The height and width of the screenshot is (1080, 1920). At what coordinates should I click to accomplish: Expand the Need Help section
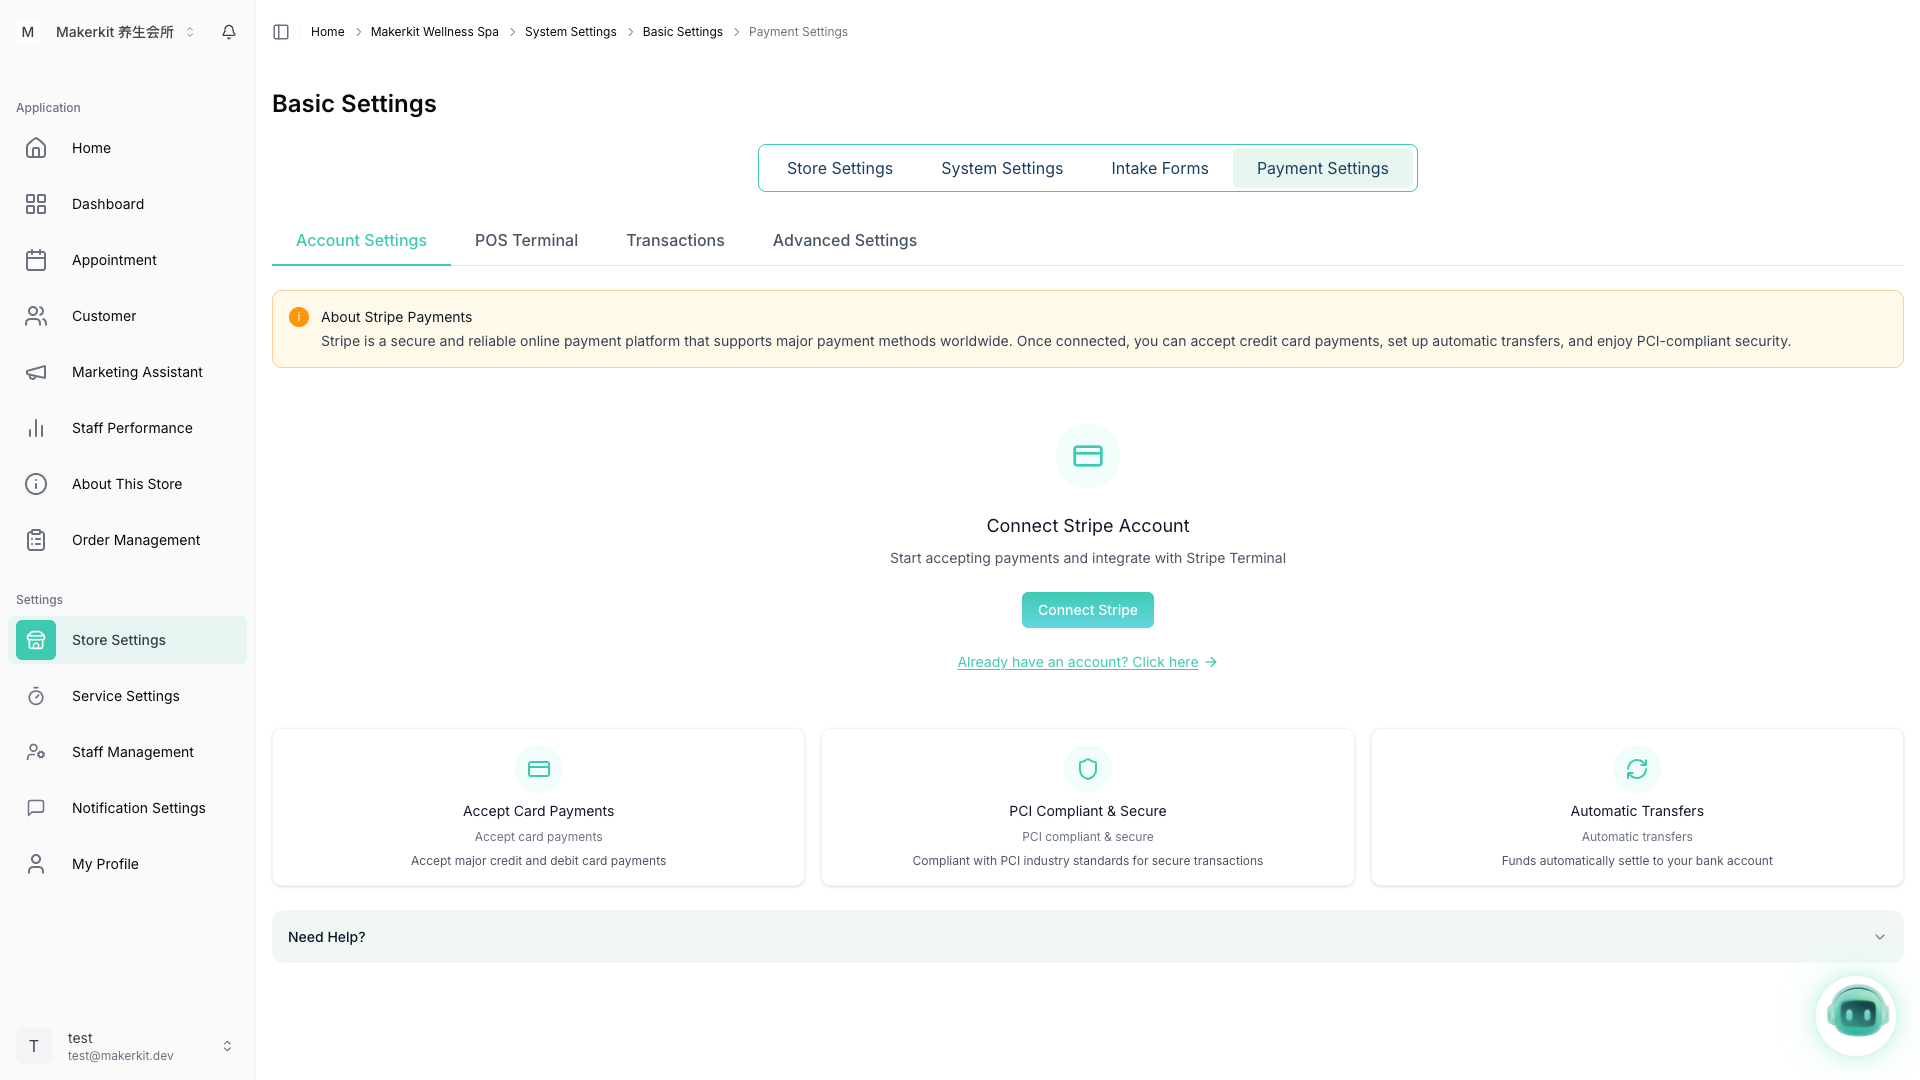pyautogui.click(x=1088, y=937)
